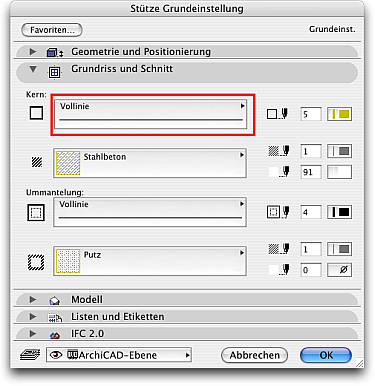Viewport: 375px width, 386px height.
Task: Click the Stahlbeton fill pen icon
Action: coord(278,151)
